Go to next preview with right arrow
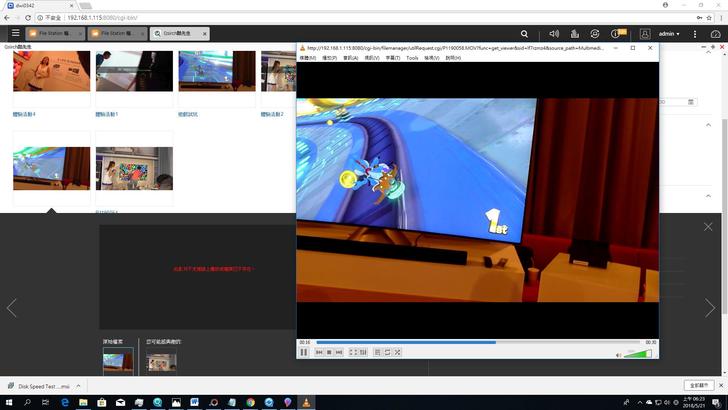The height and width of the screenshot is (410, 728). point(710,308)
